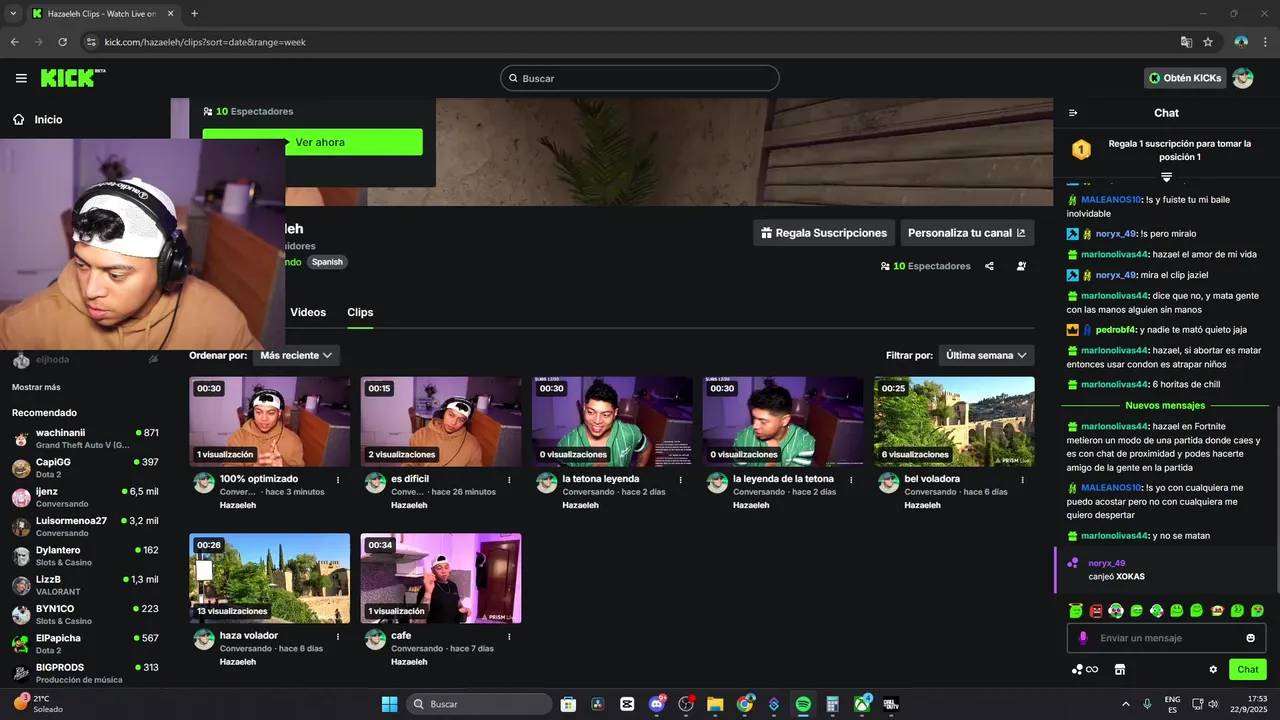
Task: Click the Kick search field
Action: coord(640,78)
